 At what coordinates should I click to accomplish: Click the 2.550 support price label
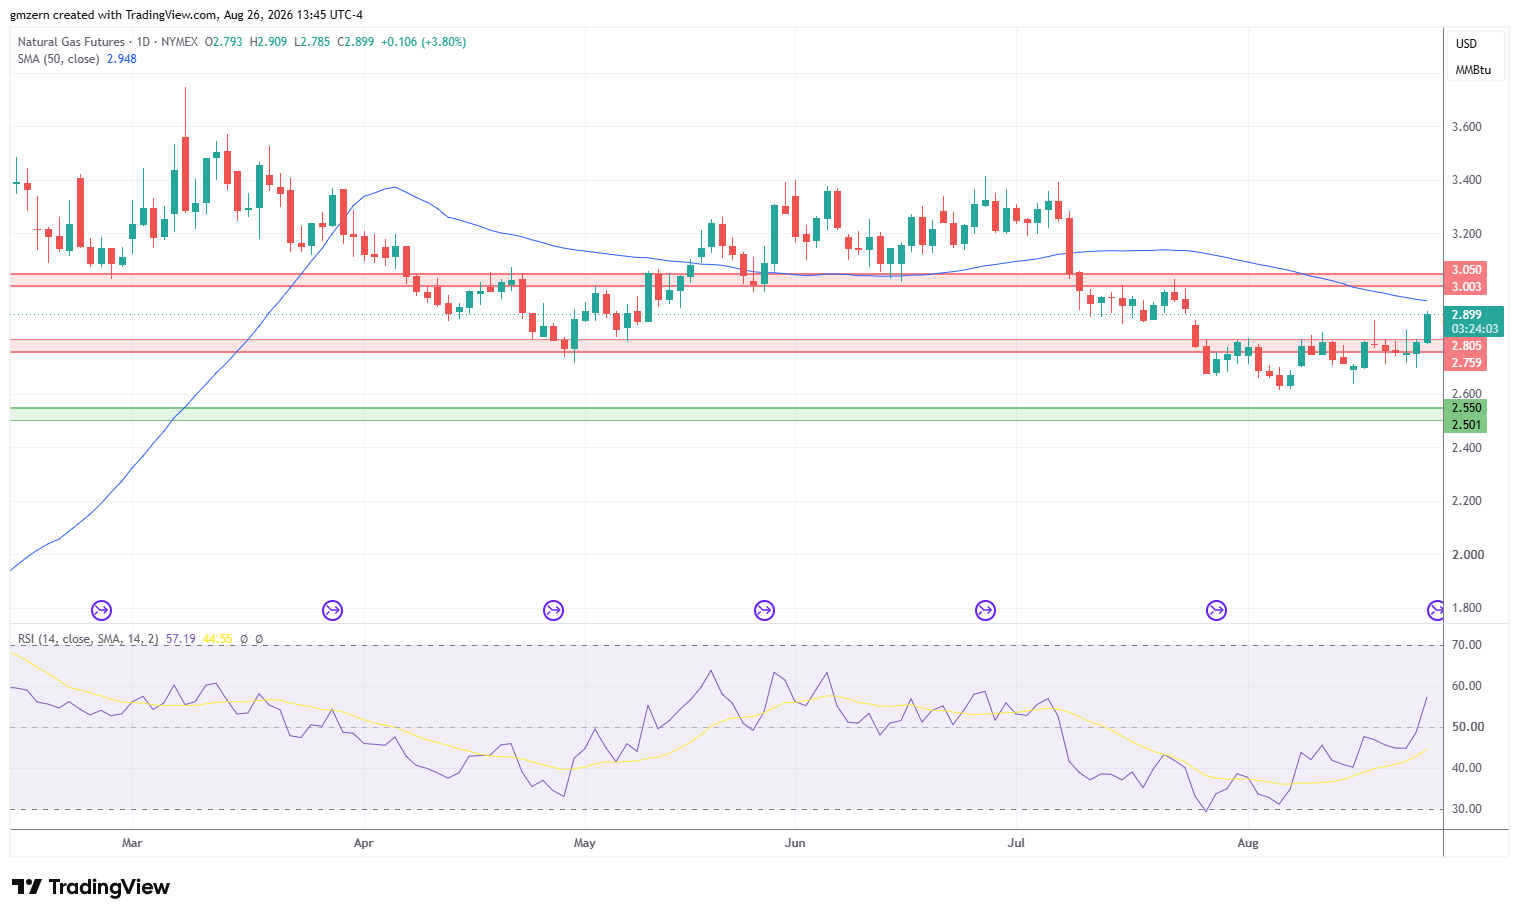(x=1466, y=408)
